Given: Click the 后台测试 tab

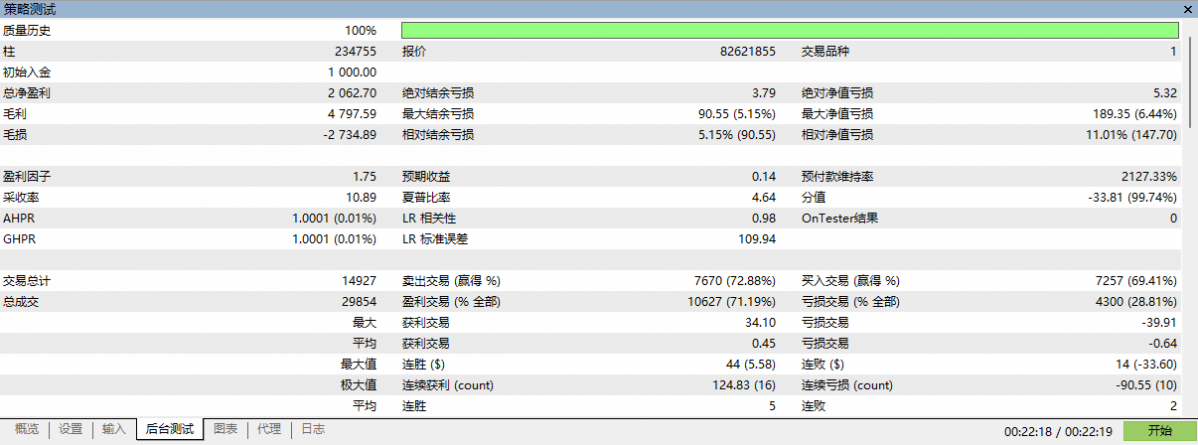Looking at the screenshot, I should 170,430.
